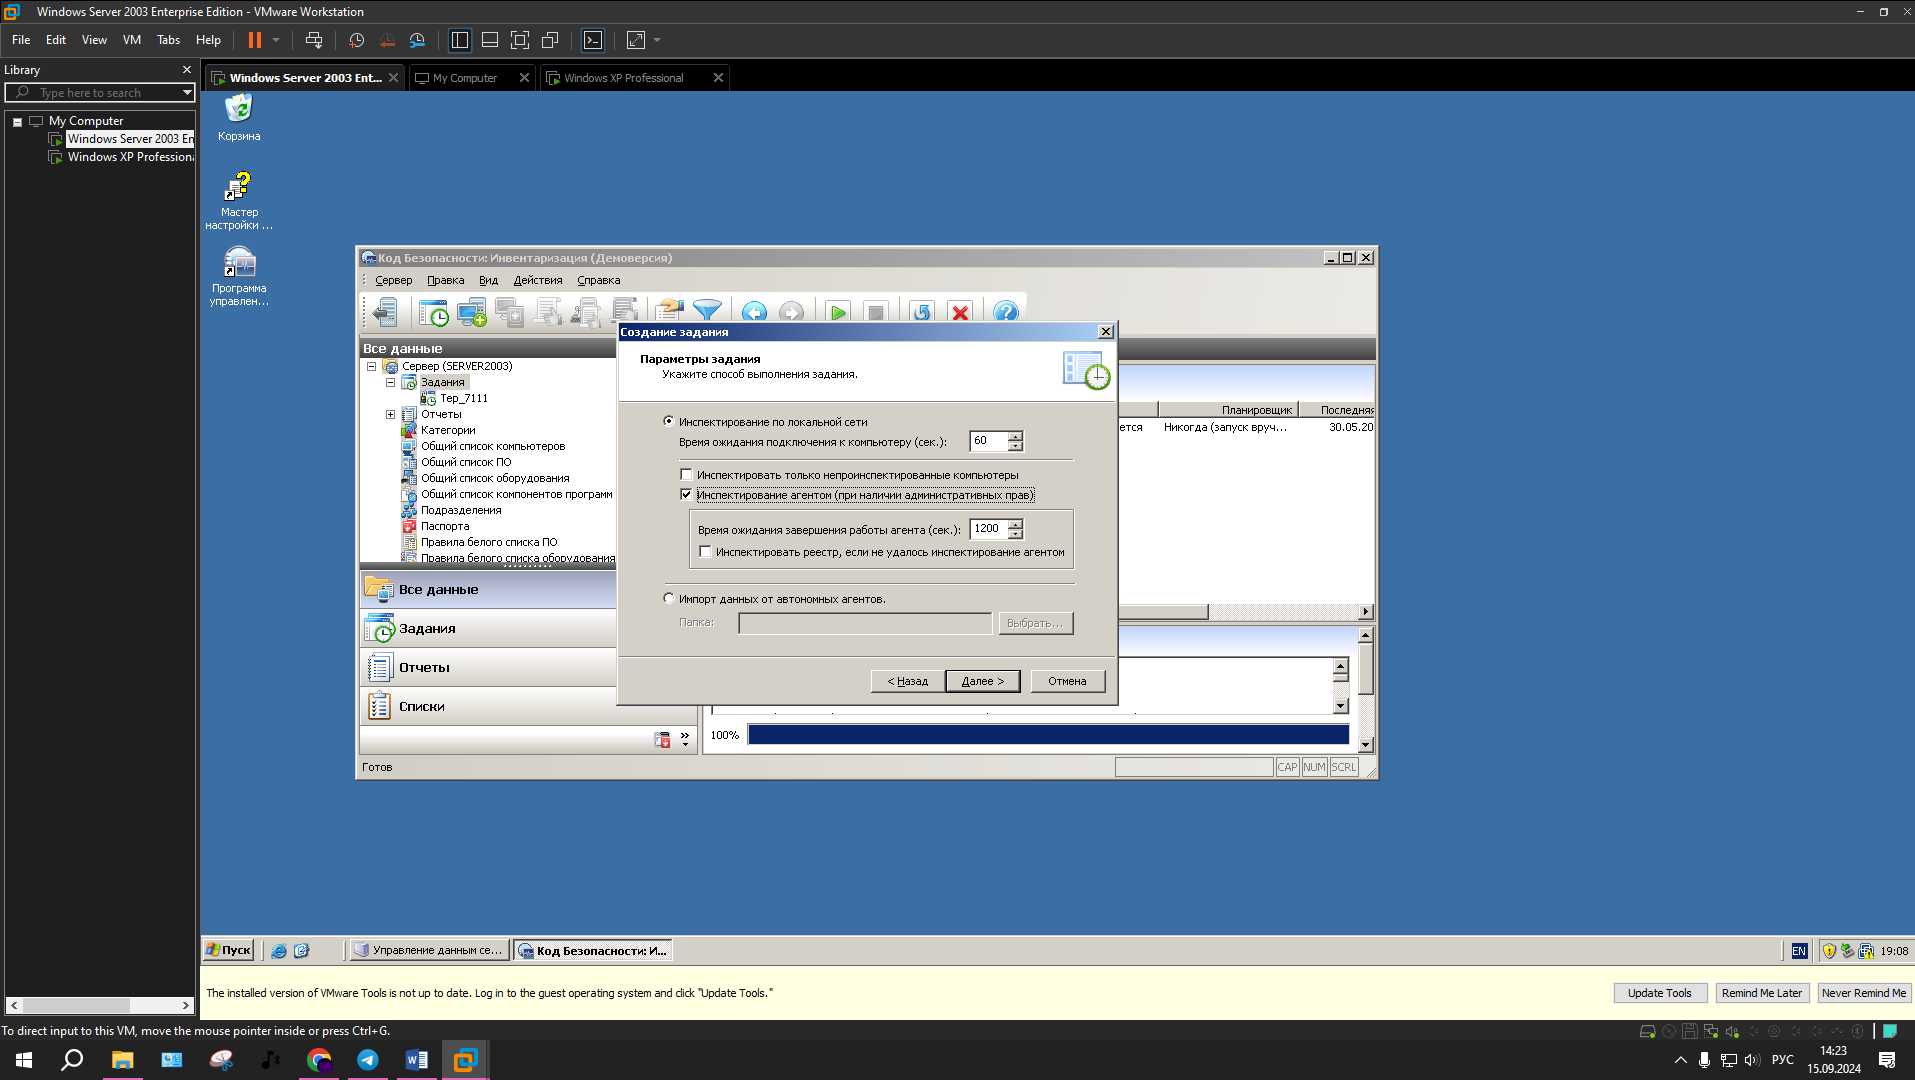Click the blue refresh arrow toolbar icon
This screenshot has height=1080, width=1915.
pos(922,313)
